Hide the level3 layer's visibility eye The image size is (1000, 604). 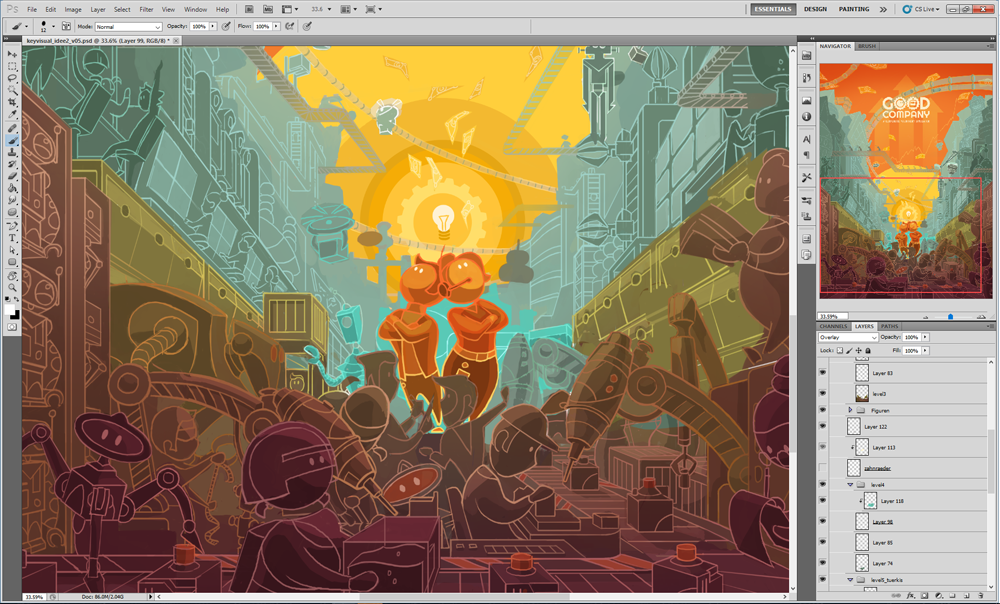[x=823, y=394]
